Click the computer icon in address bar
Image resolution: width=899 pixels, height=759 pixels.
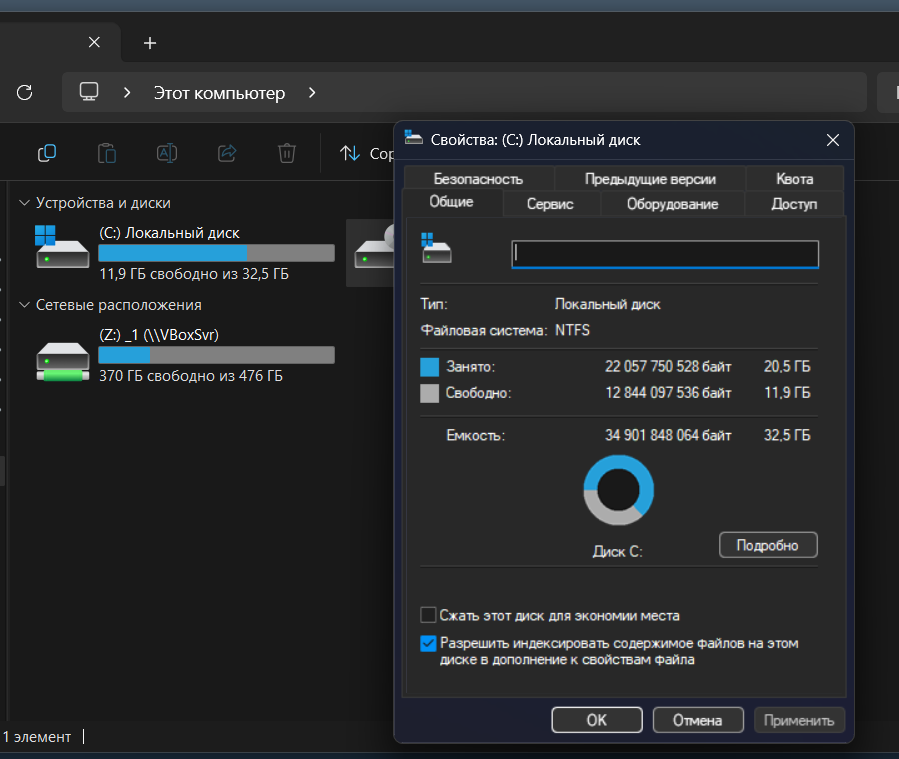coord(89,92)
